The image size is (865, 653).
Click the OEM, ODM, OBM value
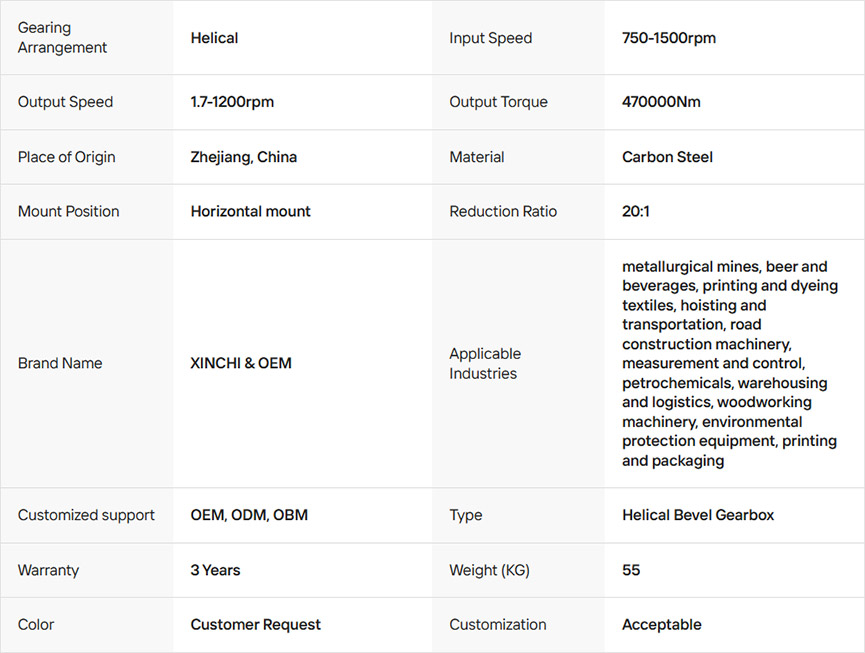(x=249, y=515)
